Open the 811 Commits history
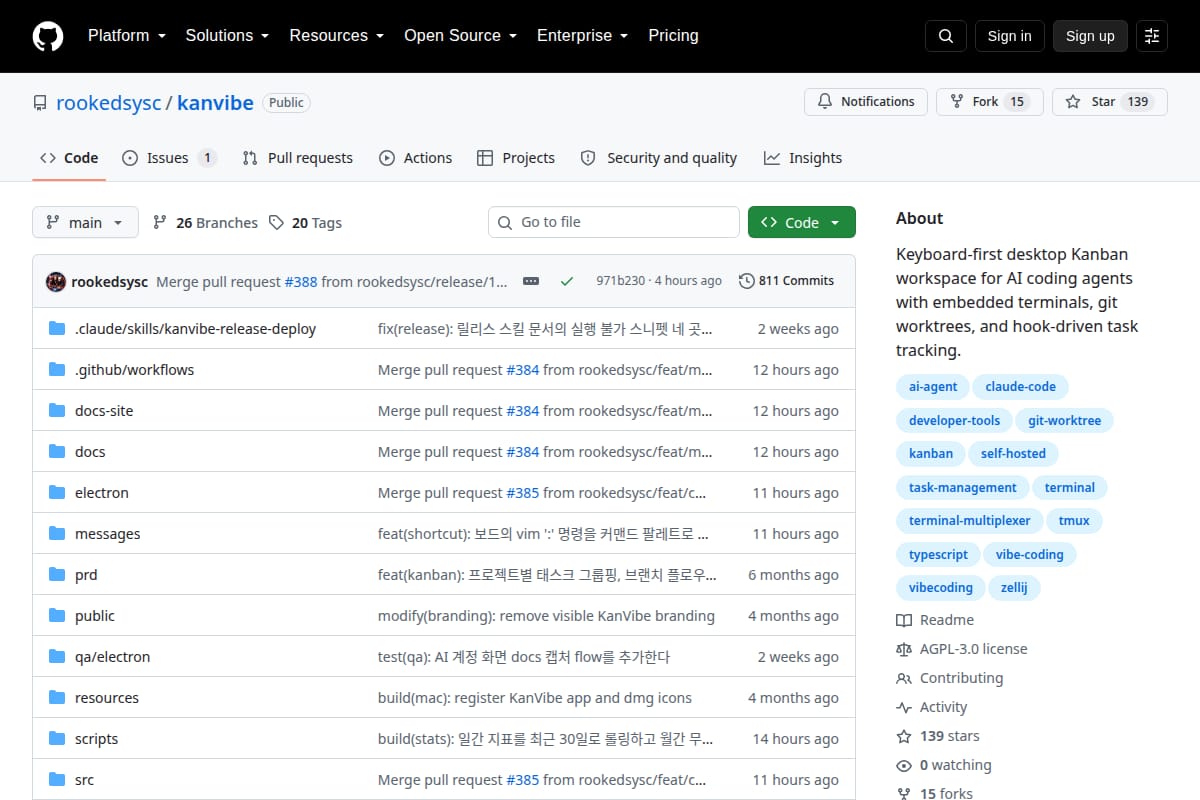This screenshot has width=1200, height=800. pos(786,281)
